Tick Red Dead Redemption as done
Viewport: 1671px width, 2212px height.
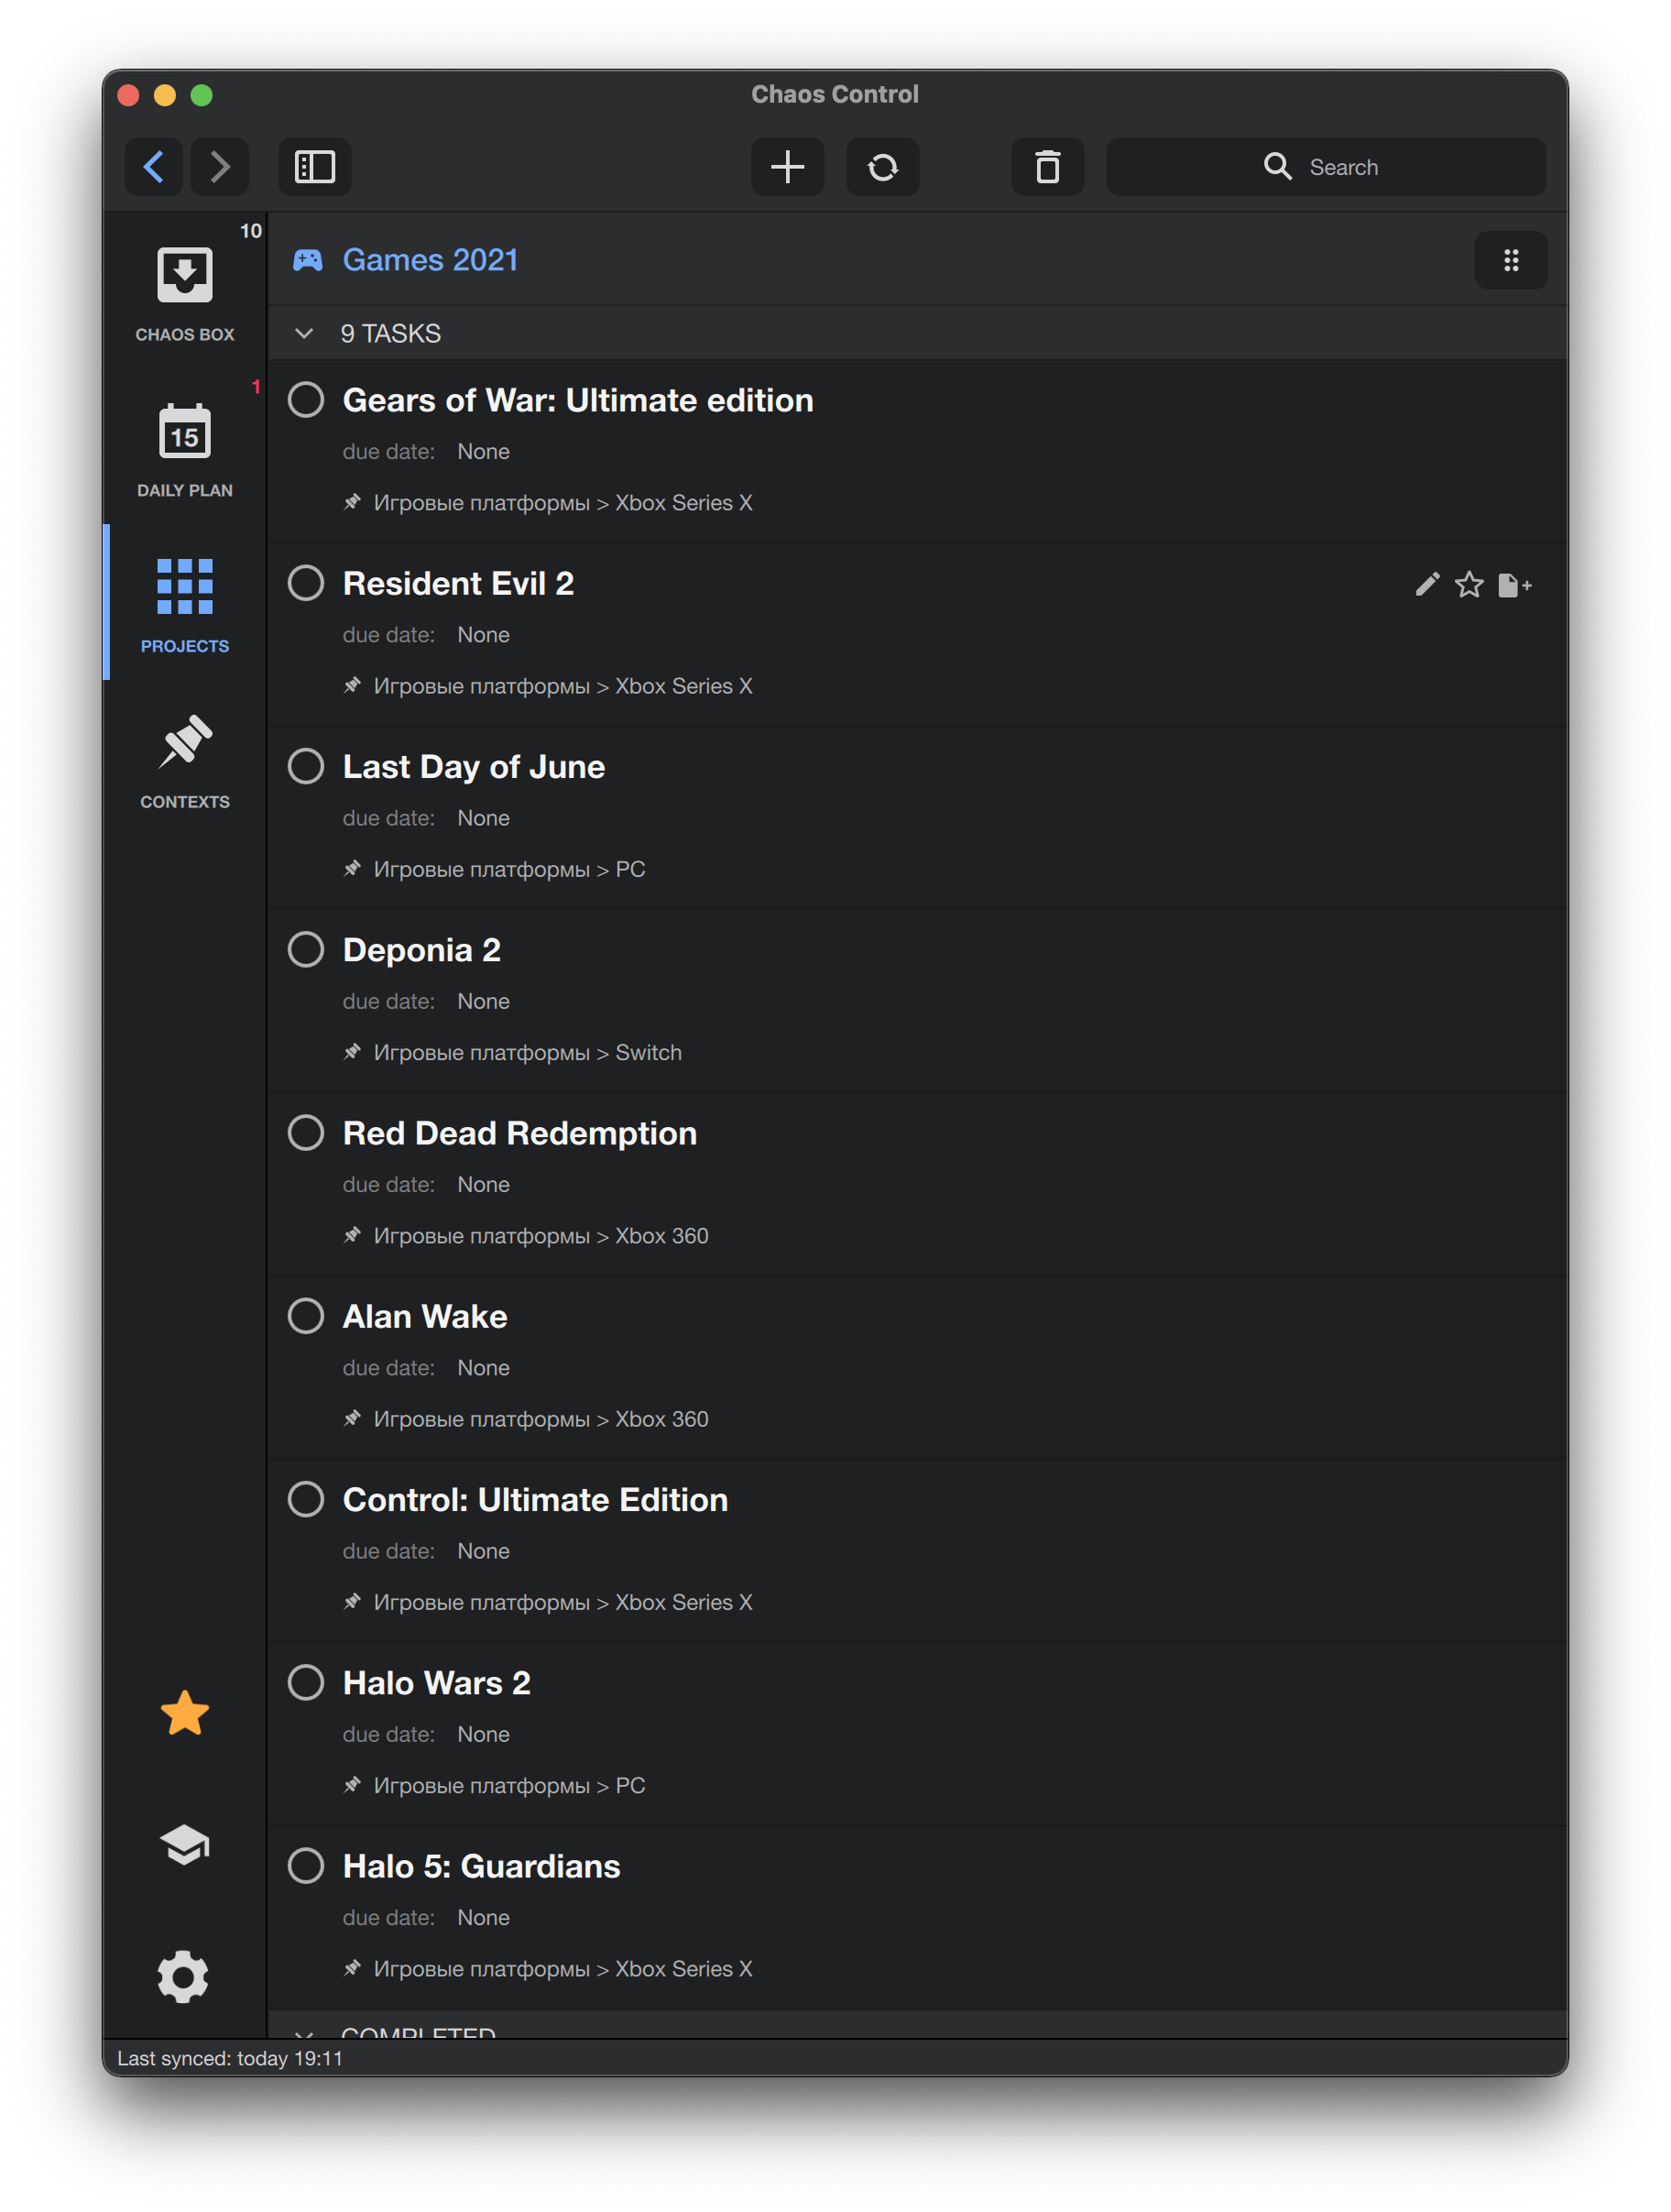click(x=306, y=1132)
